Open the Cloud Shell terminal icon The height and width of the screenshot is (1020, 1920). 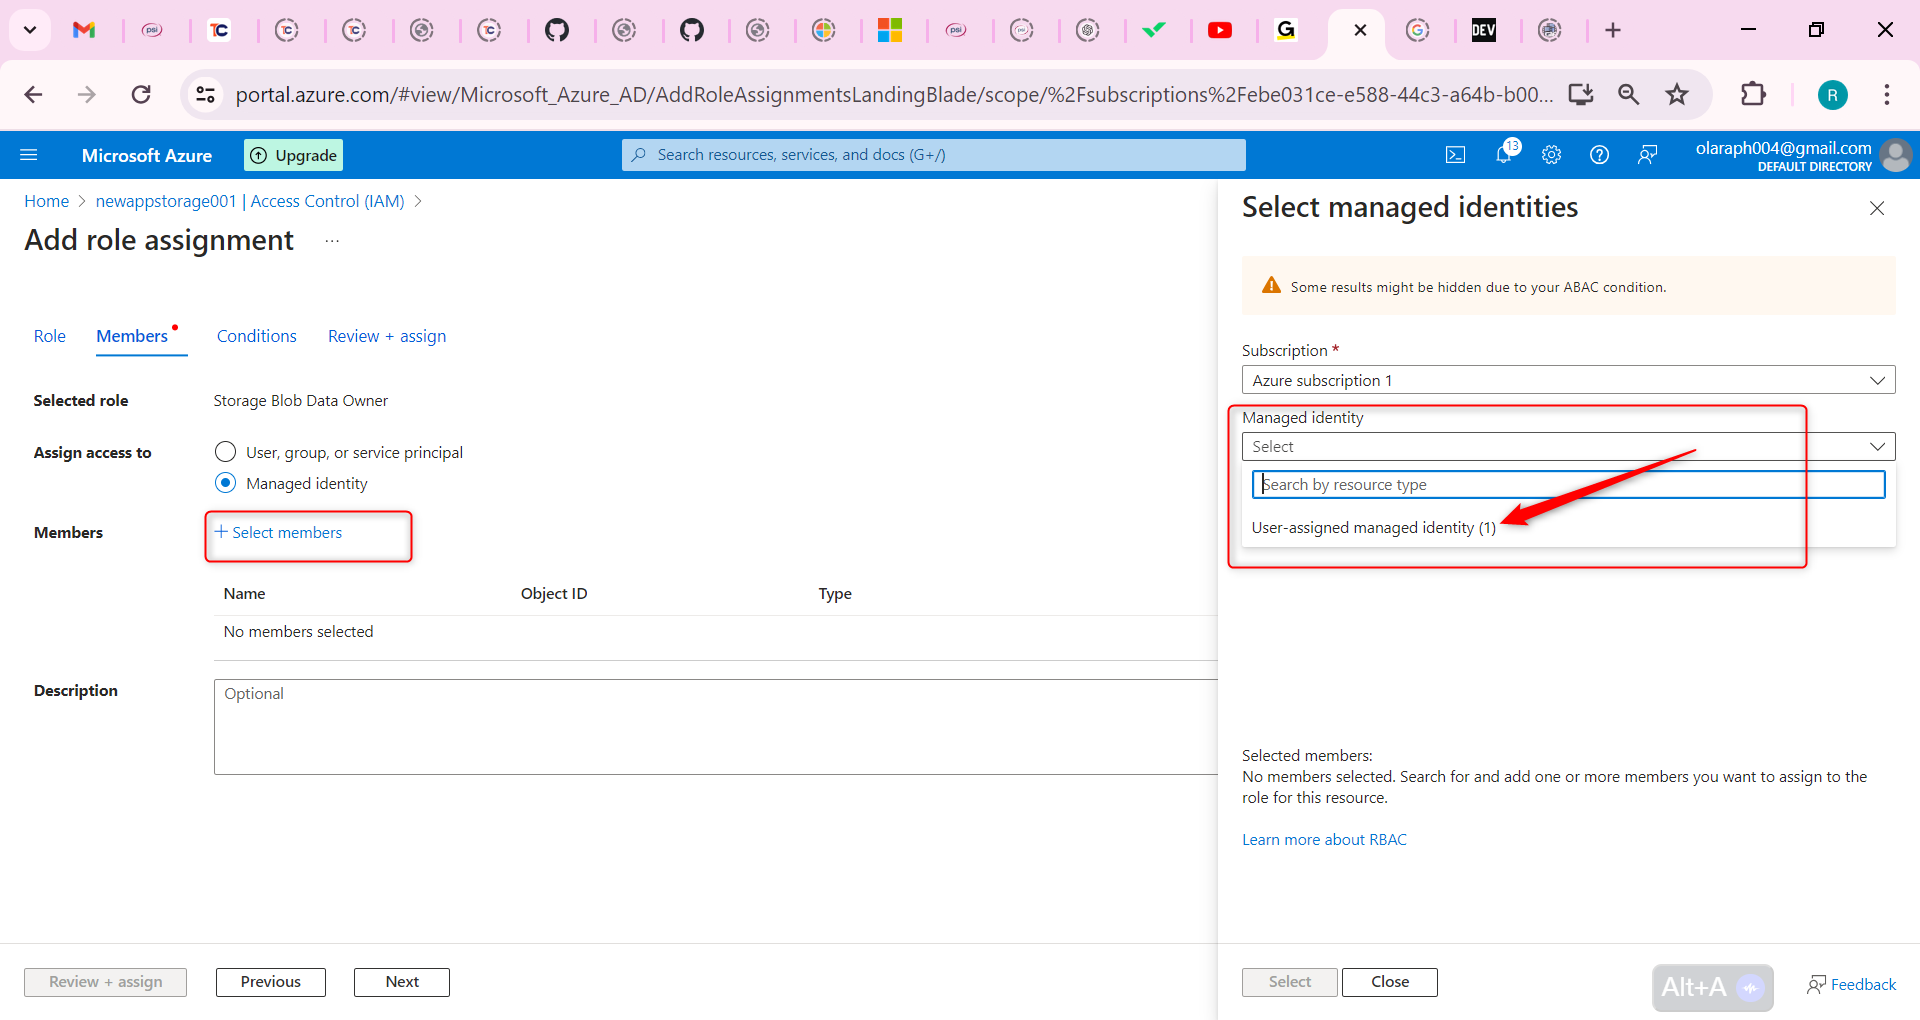(1456, 154)
